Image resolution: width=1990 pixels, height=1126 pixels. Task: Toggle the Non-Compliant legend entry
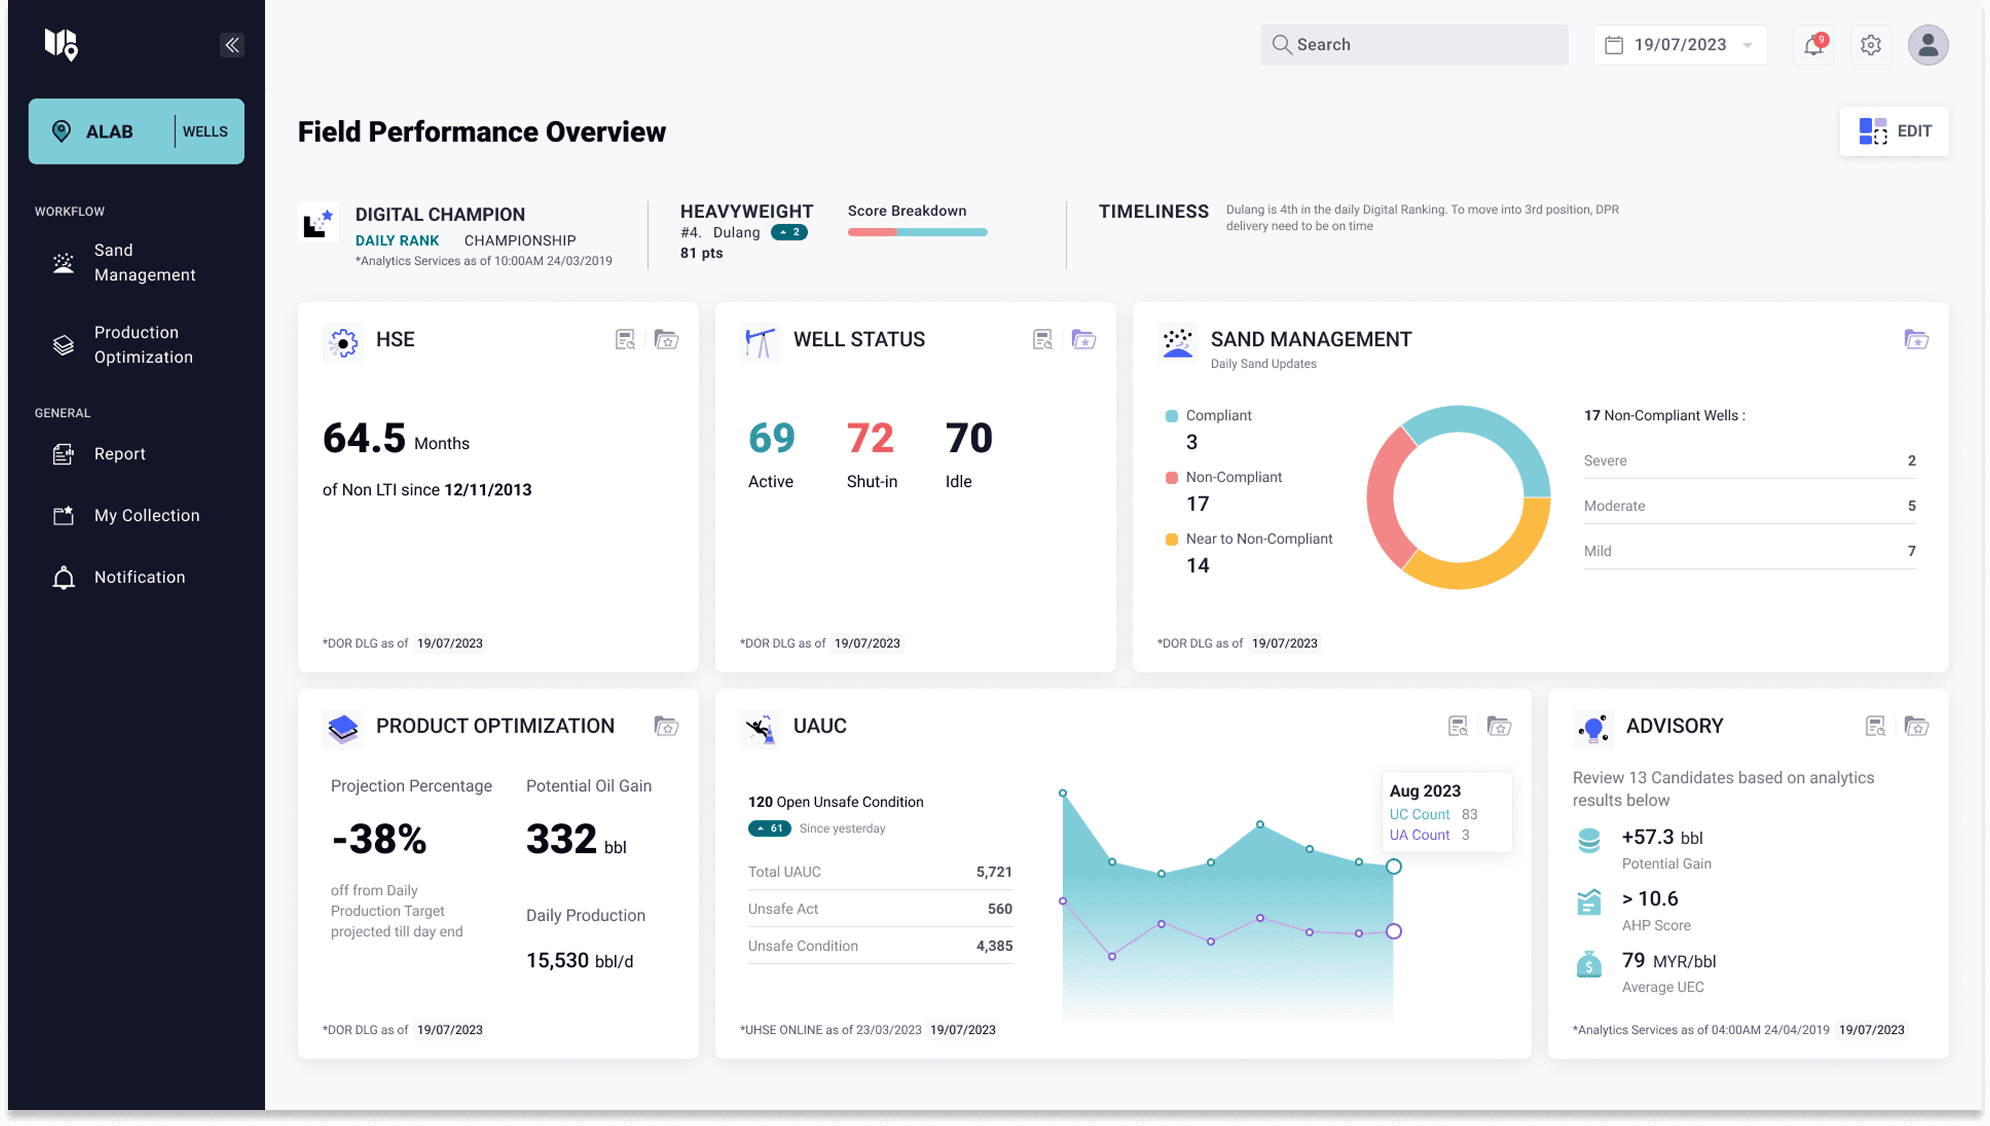(1170, 477)
